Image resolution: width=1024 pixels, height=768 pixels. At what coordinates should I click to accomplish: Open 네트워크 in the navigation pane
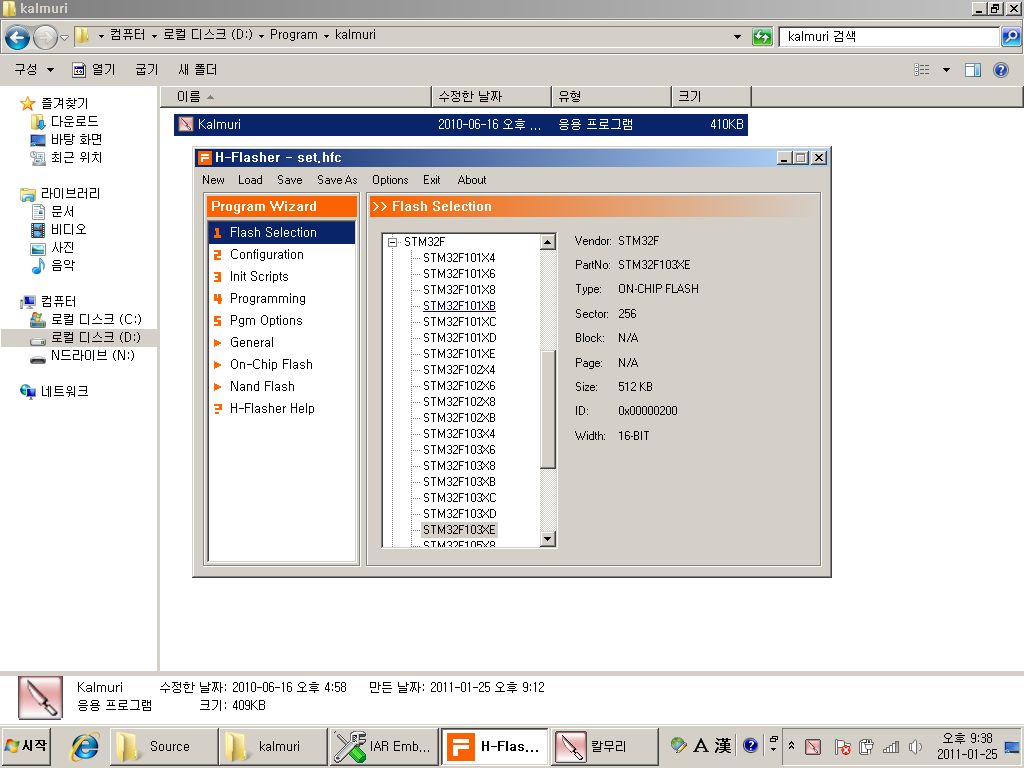coord(64,391)
